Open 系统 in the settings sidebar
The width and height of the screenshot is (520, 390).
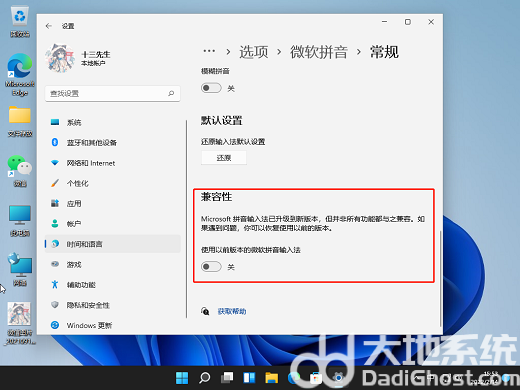click(112, 122)
